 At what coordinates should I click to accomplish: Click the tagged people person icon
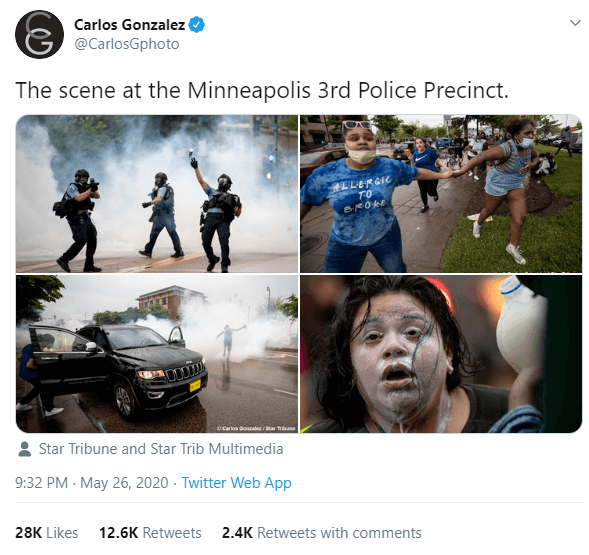tap(25, 449)
